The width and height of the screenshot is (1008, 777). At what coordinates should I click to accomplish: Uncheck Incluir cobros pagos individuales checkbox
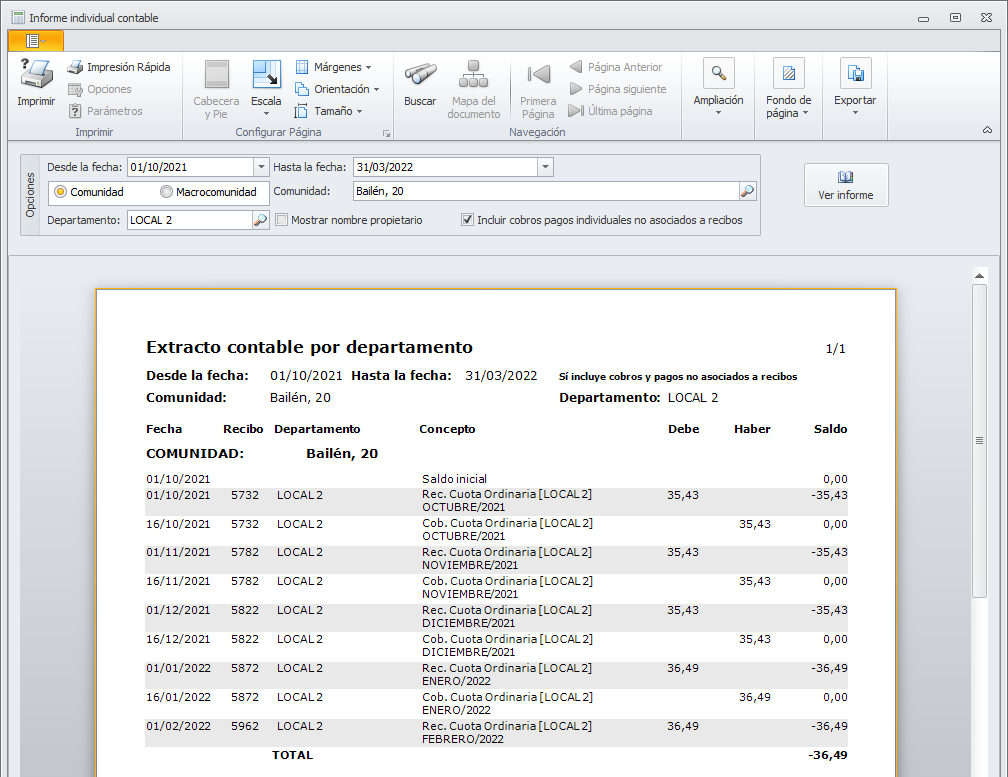(467, 220)
